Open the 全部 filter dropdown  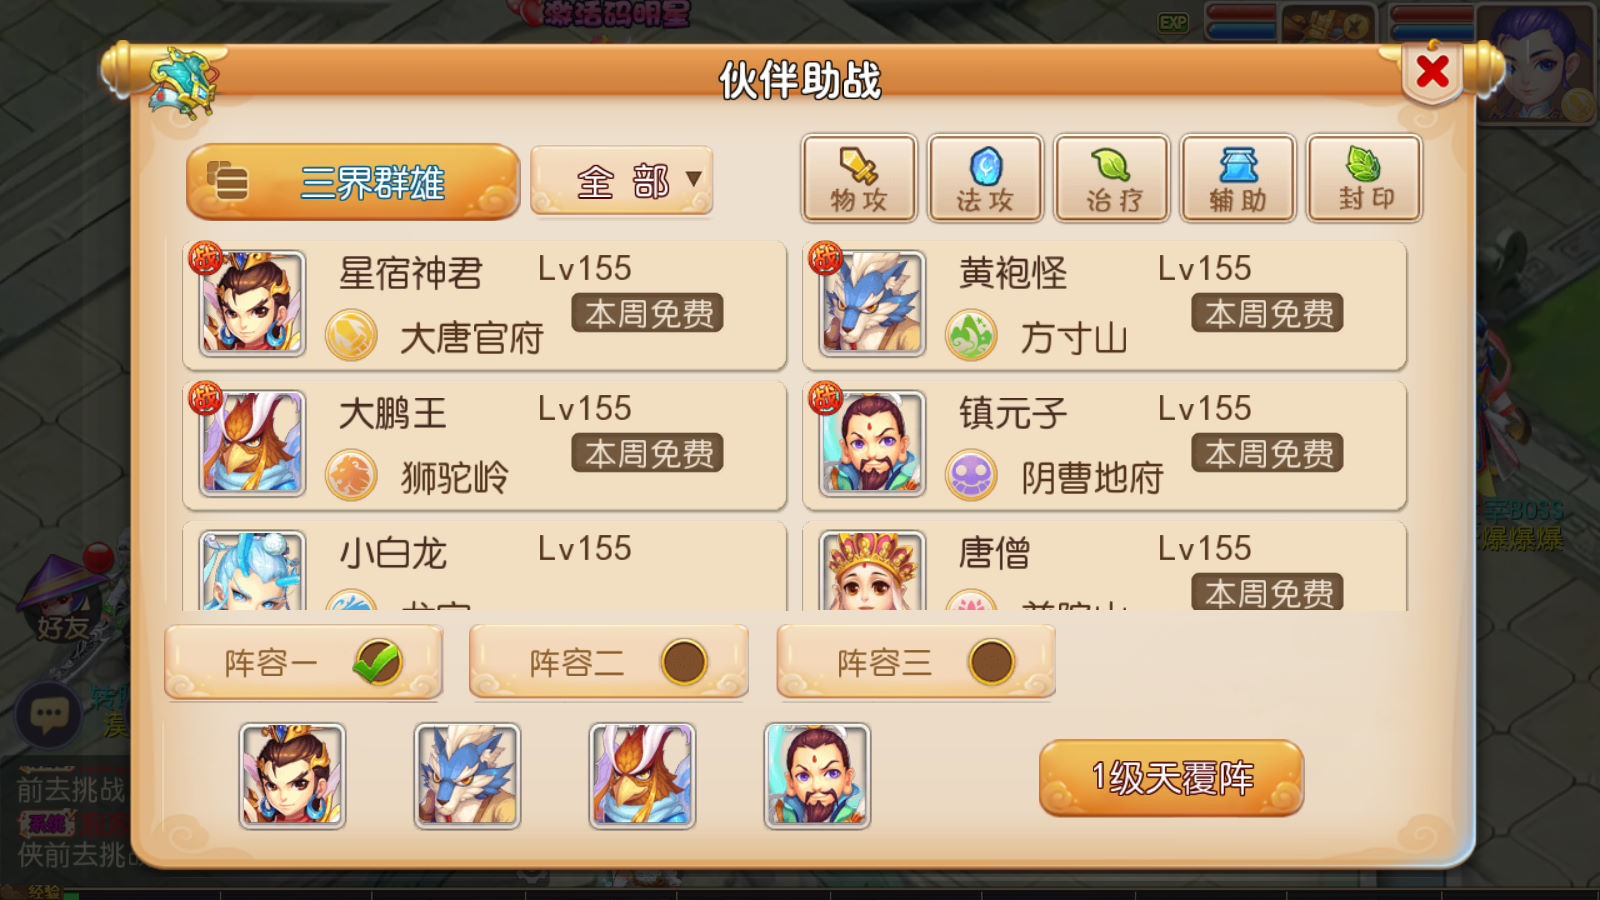pyautogui.click(x=622, y=181)
